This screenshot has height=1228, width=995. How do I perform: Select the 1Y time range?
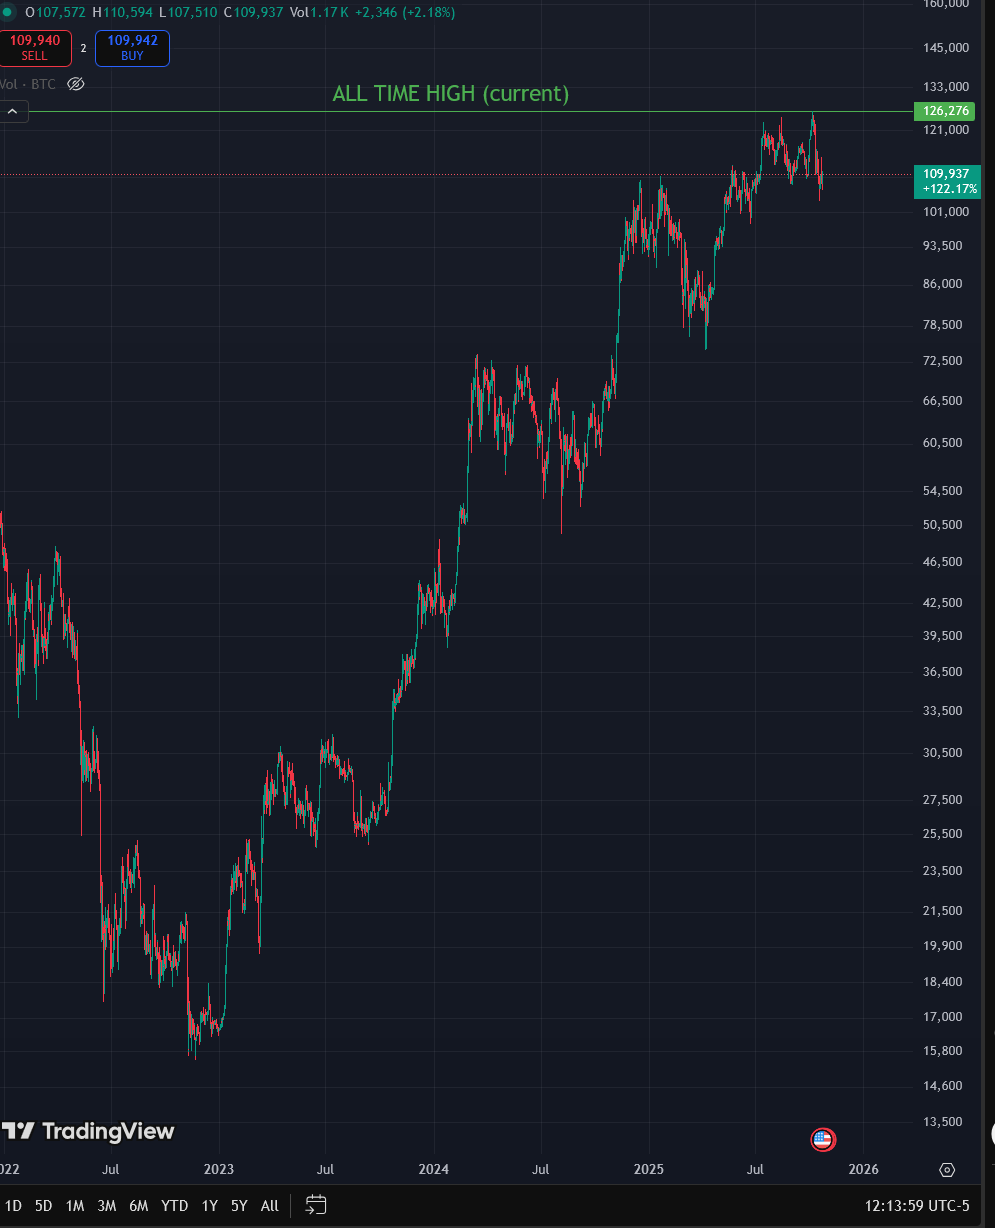(209, 1206)
